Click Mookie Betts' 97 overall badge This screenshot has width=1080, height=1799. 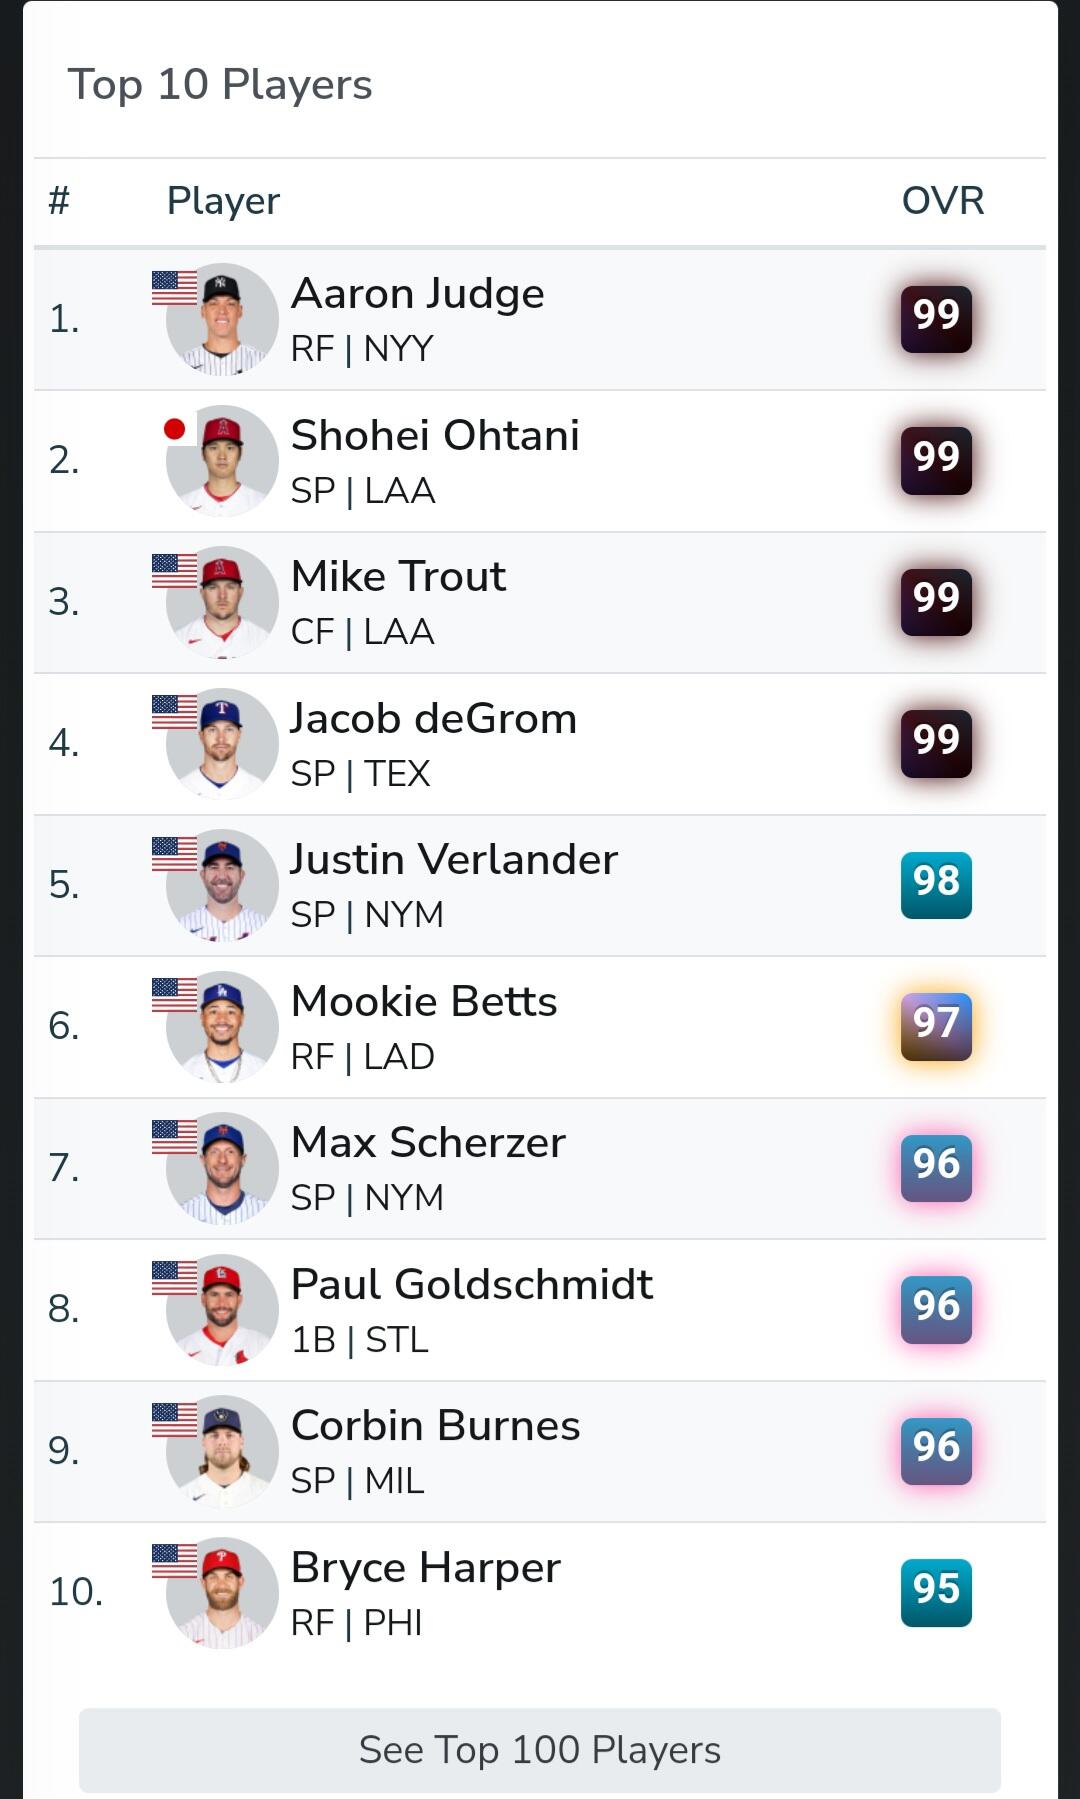coord(936,1026)
